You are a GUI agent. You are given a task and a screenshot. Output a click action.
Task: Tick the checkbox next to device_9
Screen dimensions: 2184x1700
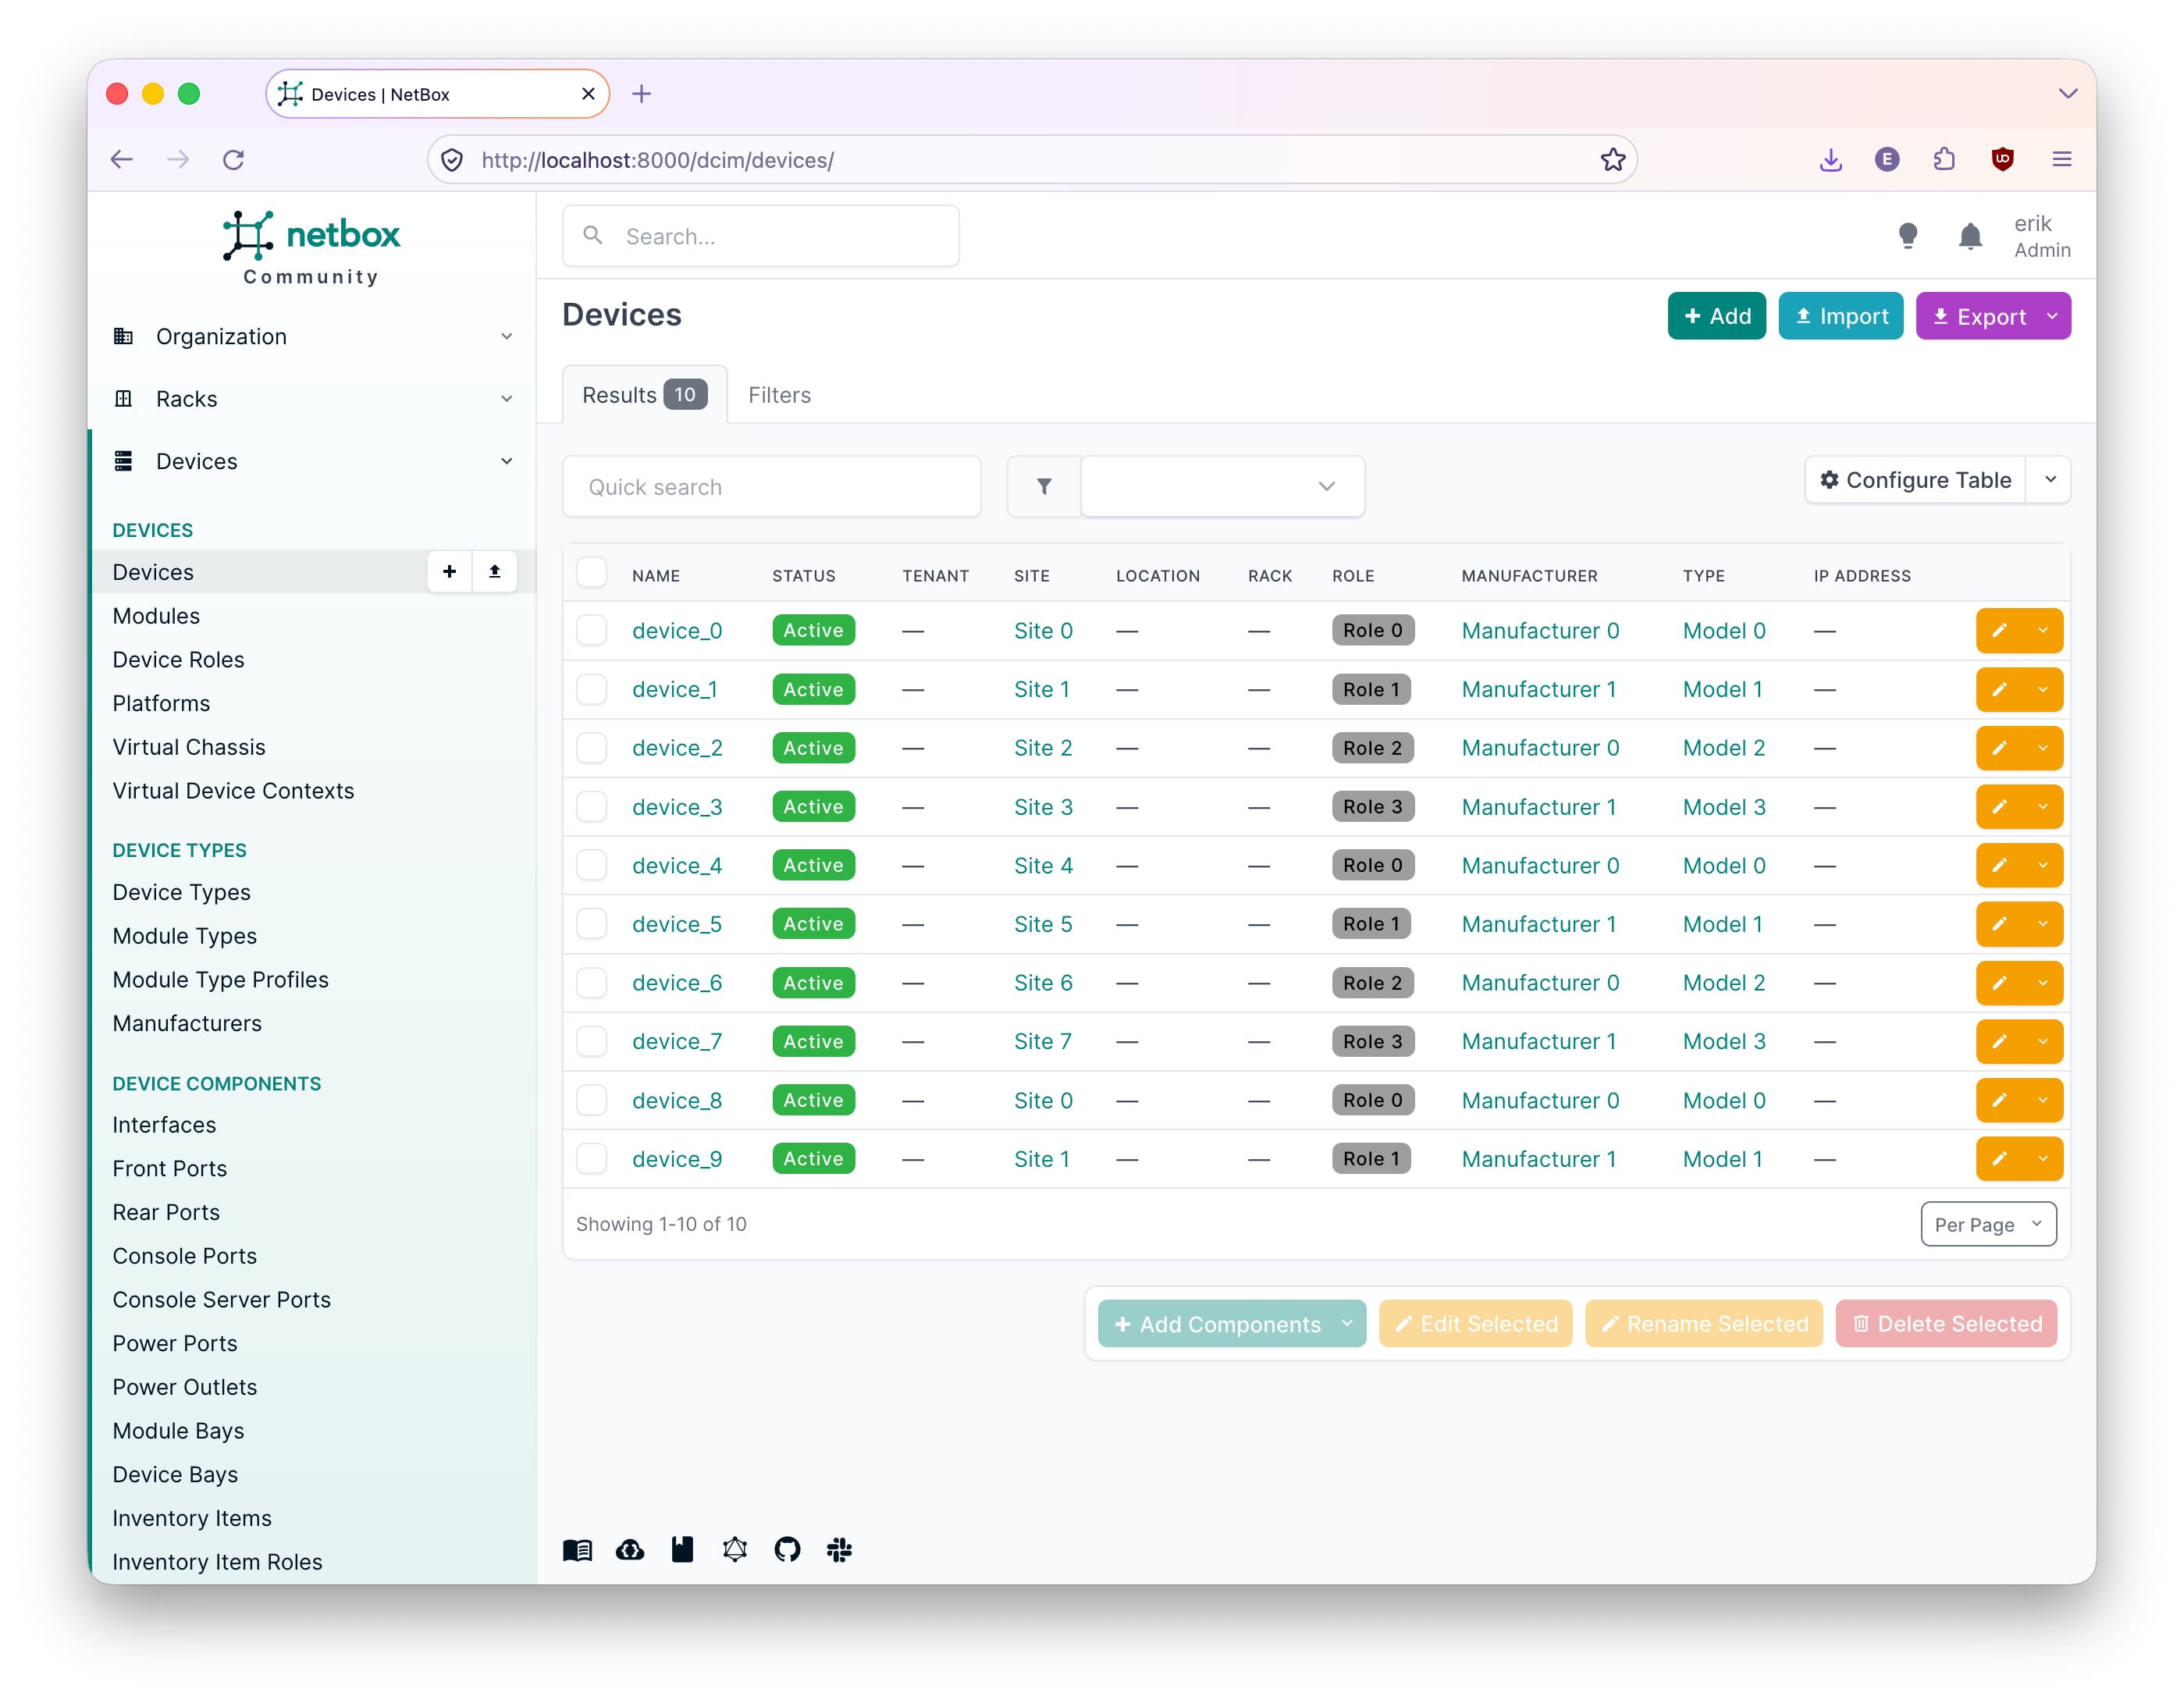point(592,1159)
